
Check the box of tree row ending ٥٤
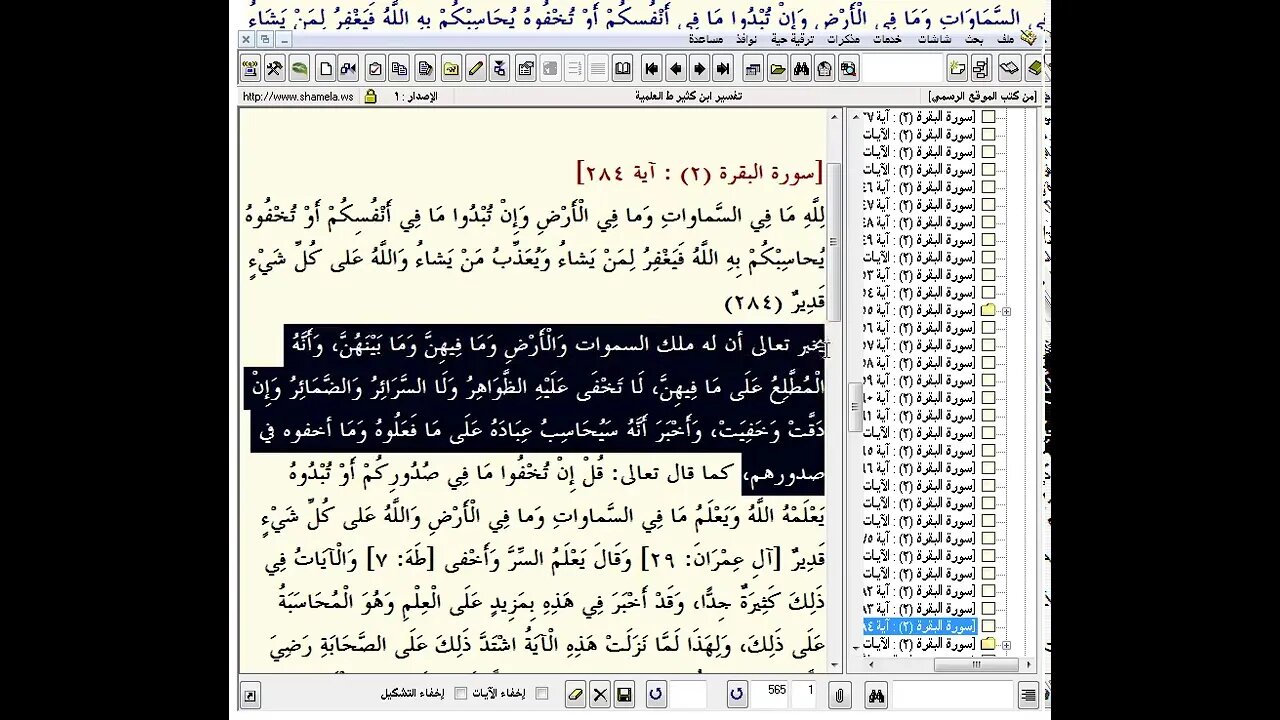pos(988,292)
